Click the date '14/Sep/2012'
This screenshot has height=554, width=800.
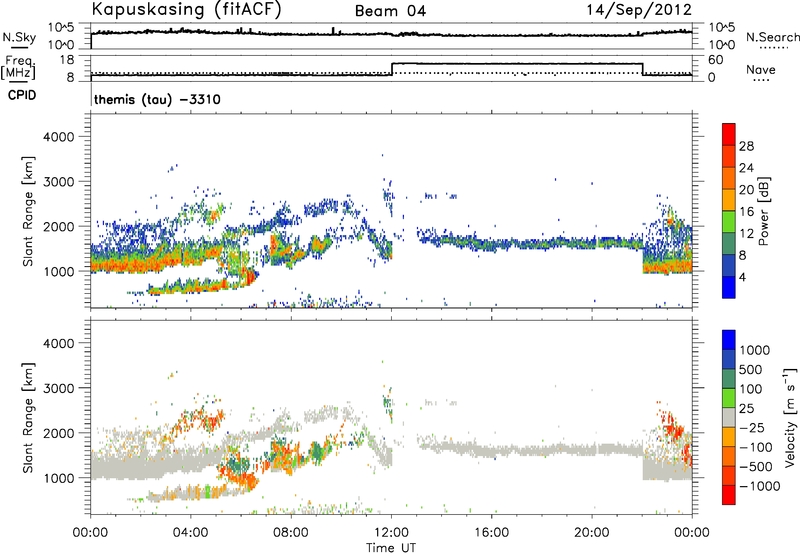point(639,9)
